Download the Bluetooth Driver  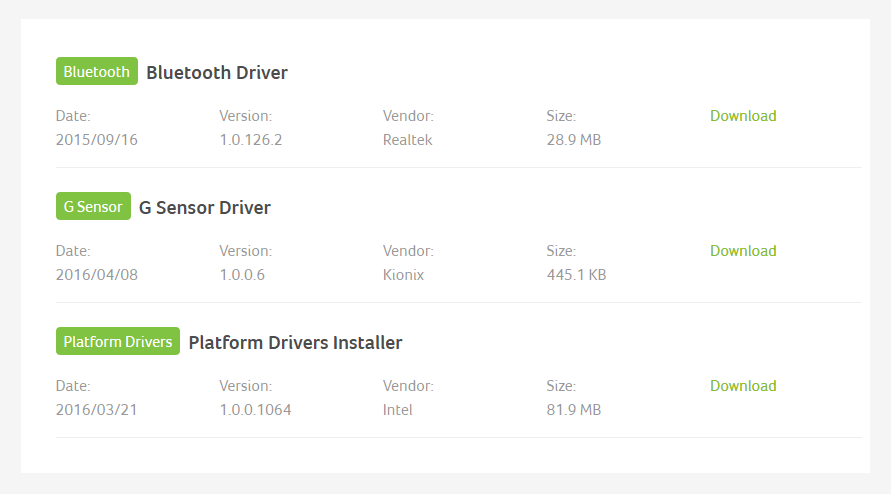743,116
